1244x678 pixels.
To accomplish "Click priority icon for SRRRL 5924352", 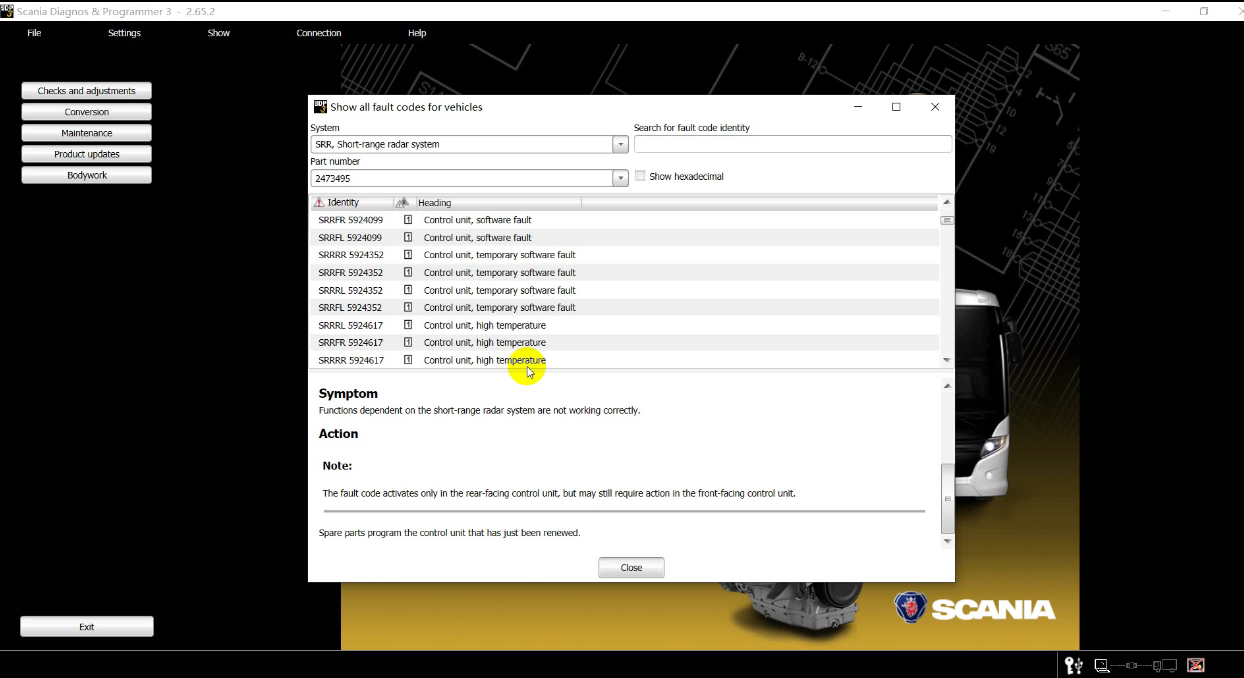I will tap(408, 290).
